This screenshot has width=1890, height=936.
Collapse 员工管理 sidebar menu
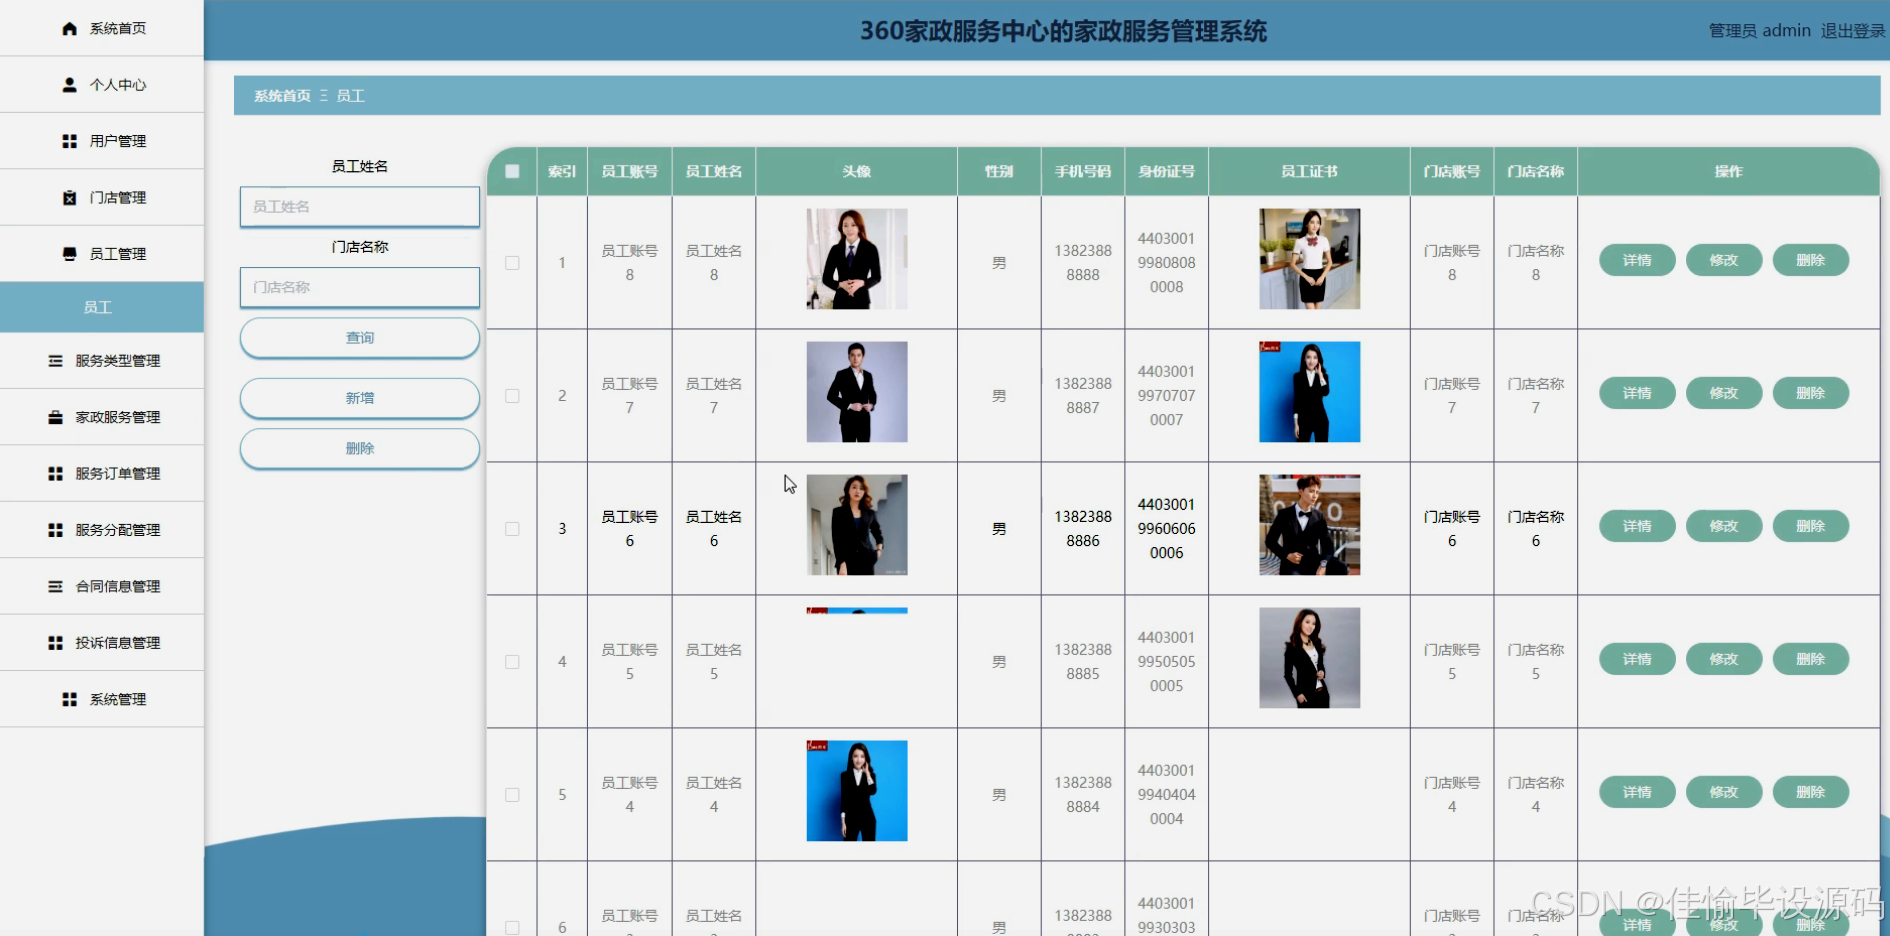(x=102, y=254)
